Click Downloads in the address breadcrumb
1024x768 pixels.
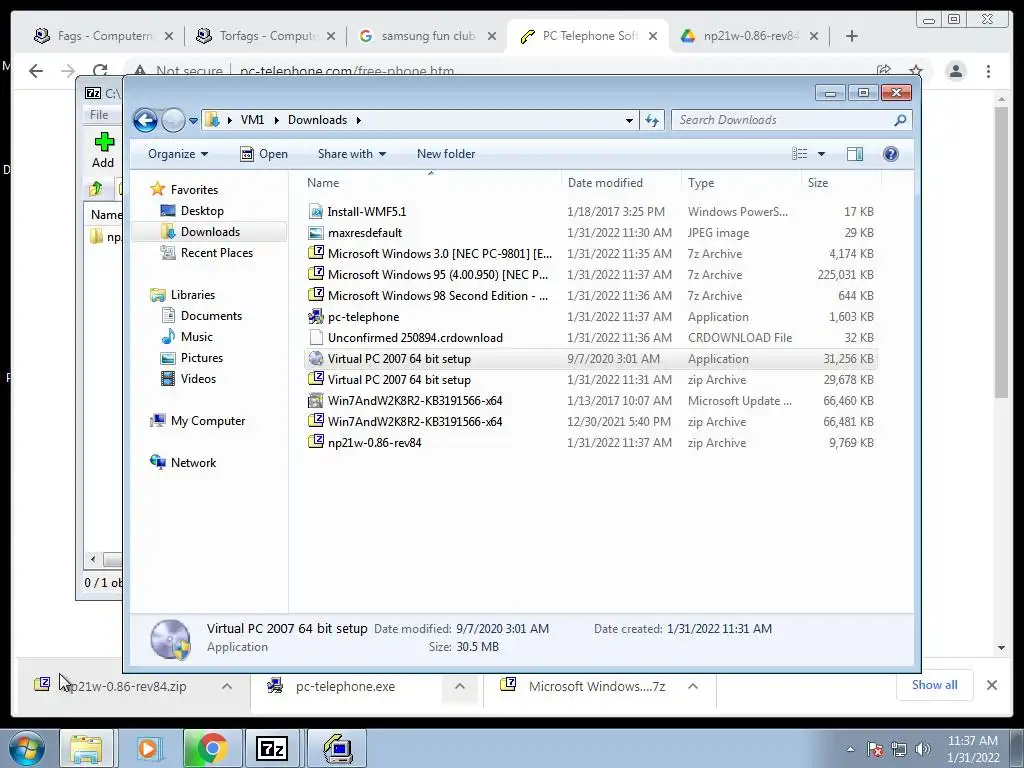317,120
